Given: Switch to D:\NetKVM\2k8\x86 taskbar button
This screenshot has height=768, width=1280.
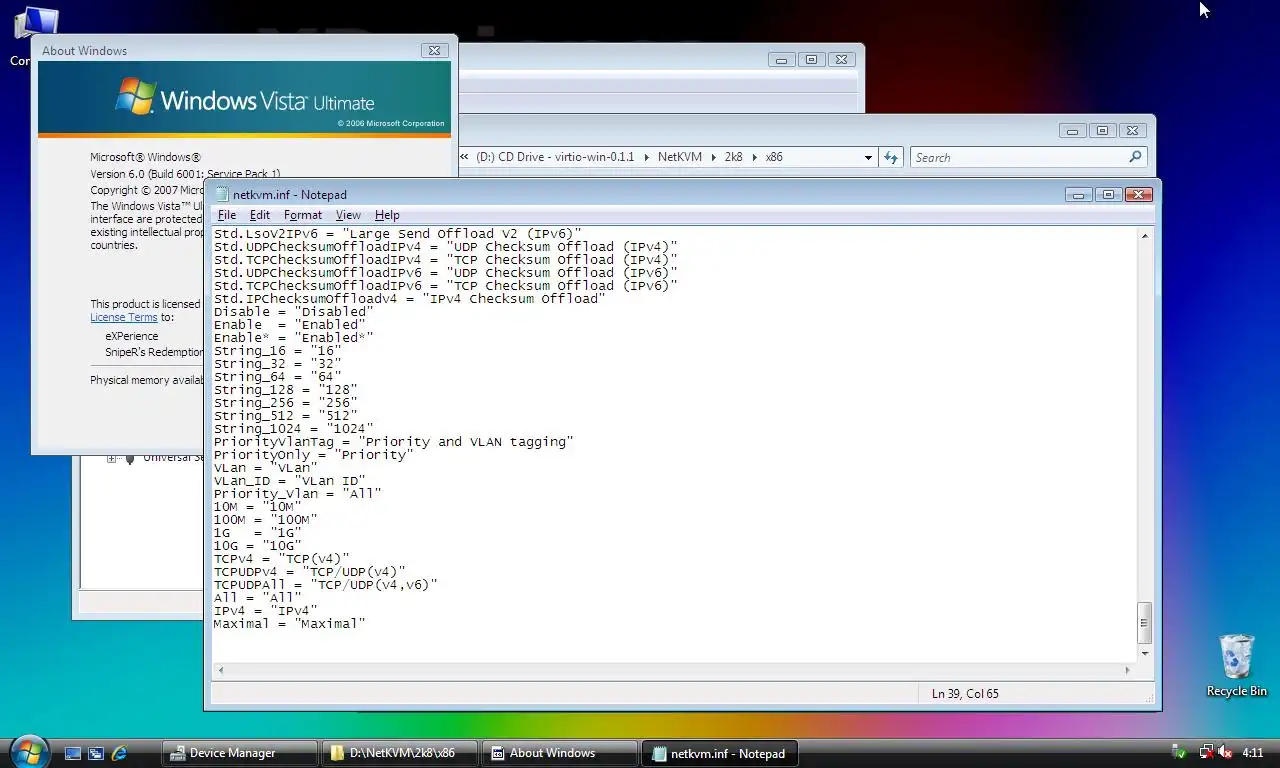Looking at the screenshot, I should coord(400,753).
